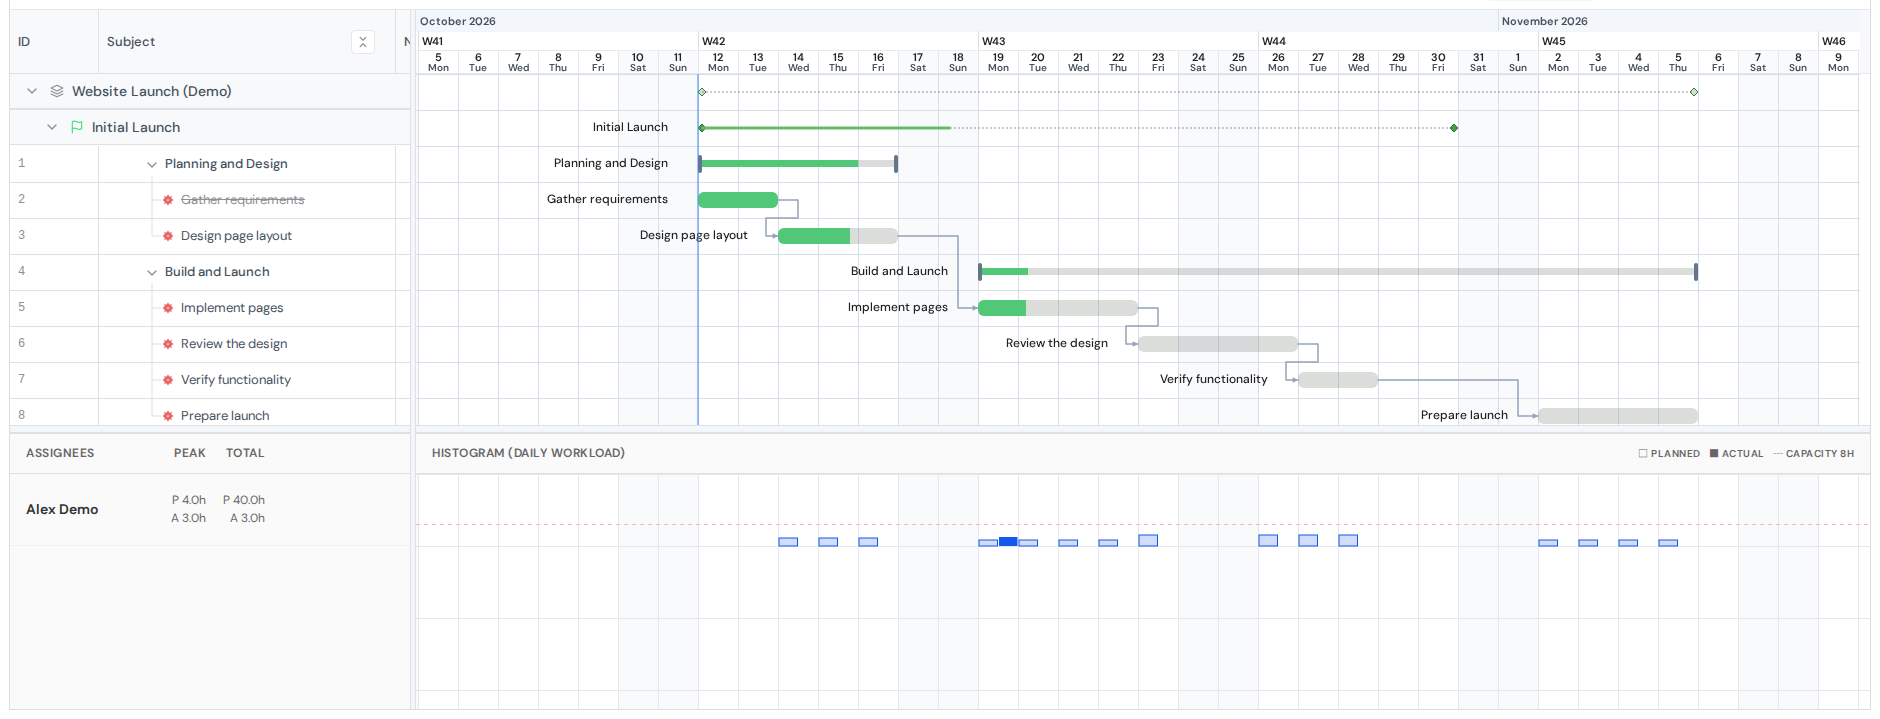Click the collapse-all button in Subject header
Screen dimensions: 1880x719
[363, 42]
